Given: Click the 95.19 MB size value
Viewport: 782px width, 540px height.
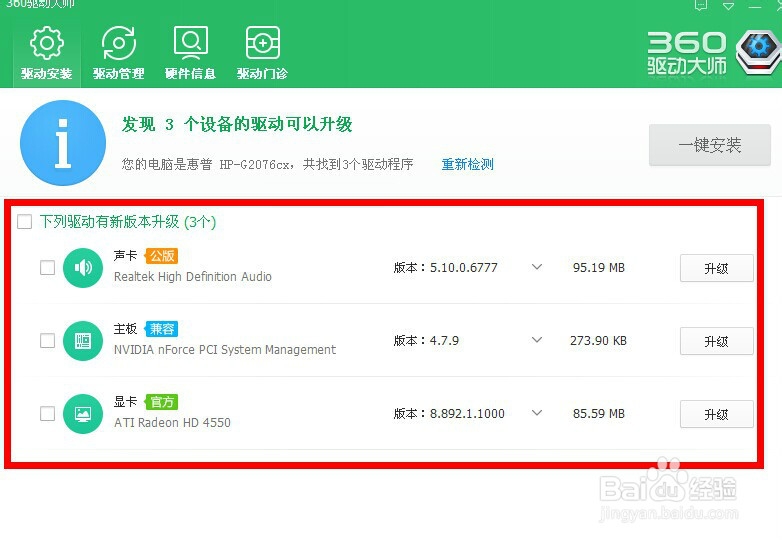Looking at the screenshot, I should point(599,268).
